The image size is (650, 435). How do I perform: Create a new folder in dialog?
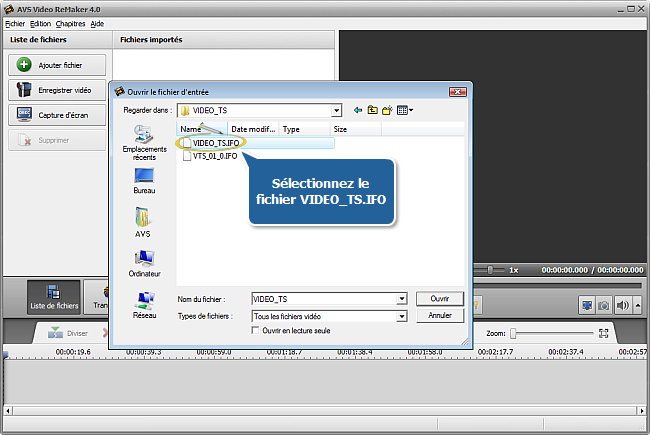(x=387, y=110)
